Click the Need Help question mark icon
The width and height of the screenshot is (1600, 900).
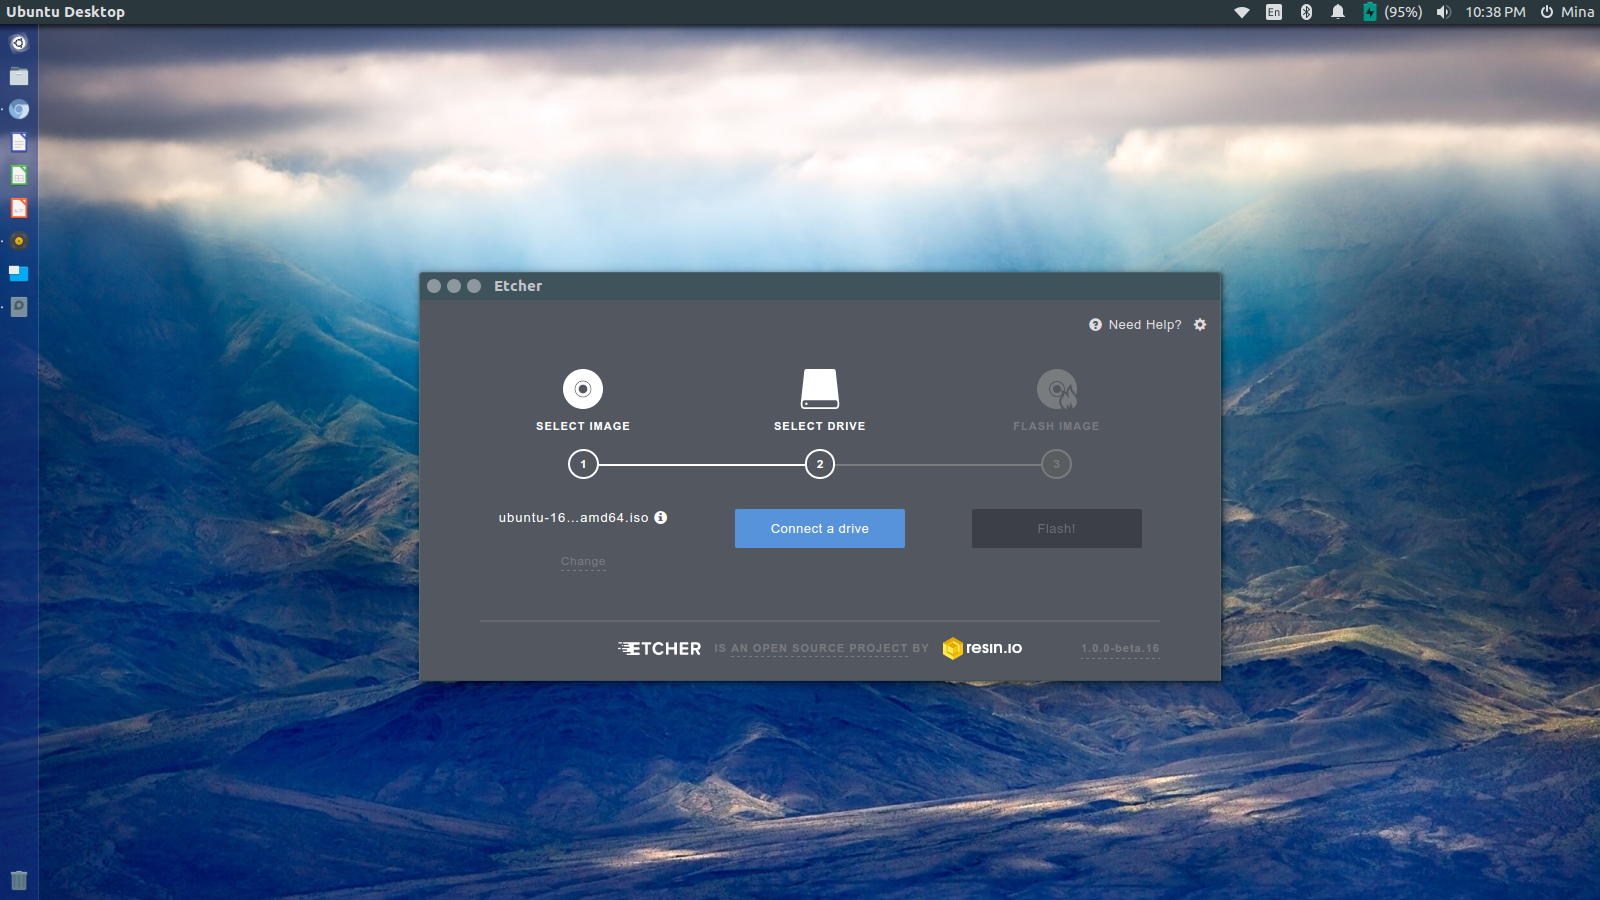click(x=1095, y=325)
